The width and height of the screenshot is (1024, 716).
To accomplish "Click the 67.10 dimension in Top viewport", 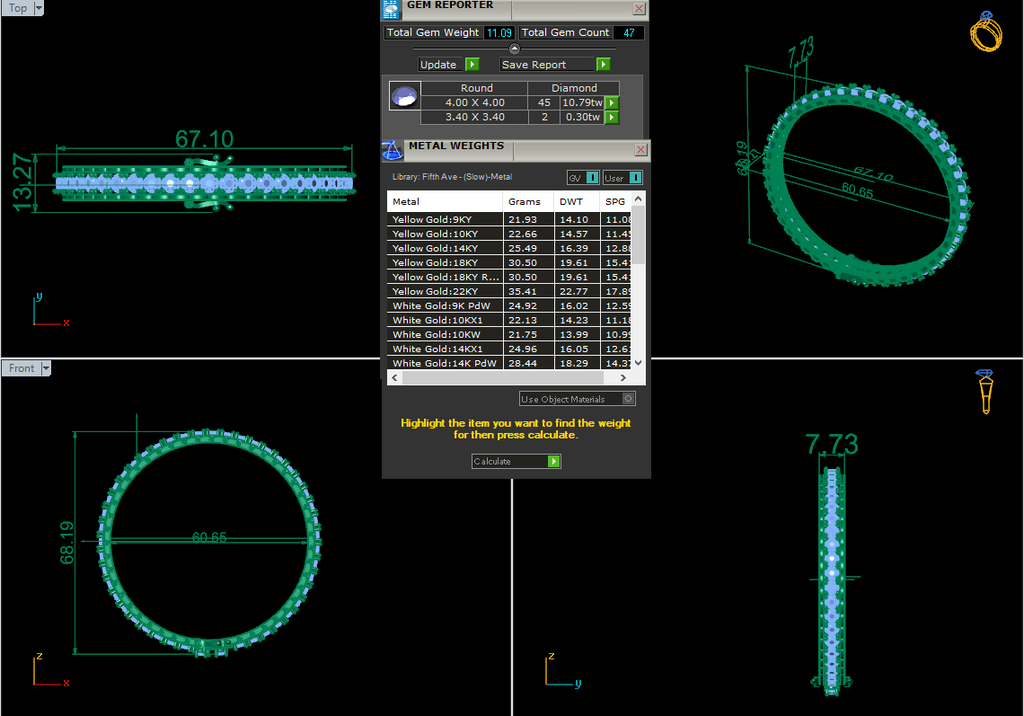I will pyautogui.click(x=204, y=138).
